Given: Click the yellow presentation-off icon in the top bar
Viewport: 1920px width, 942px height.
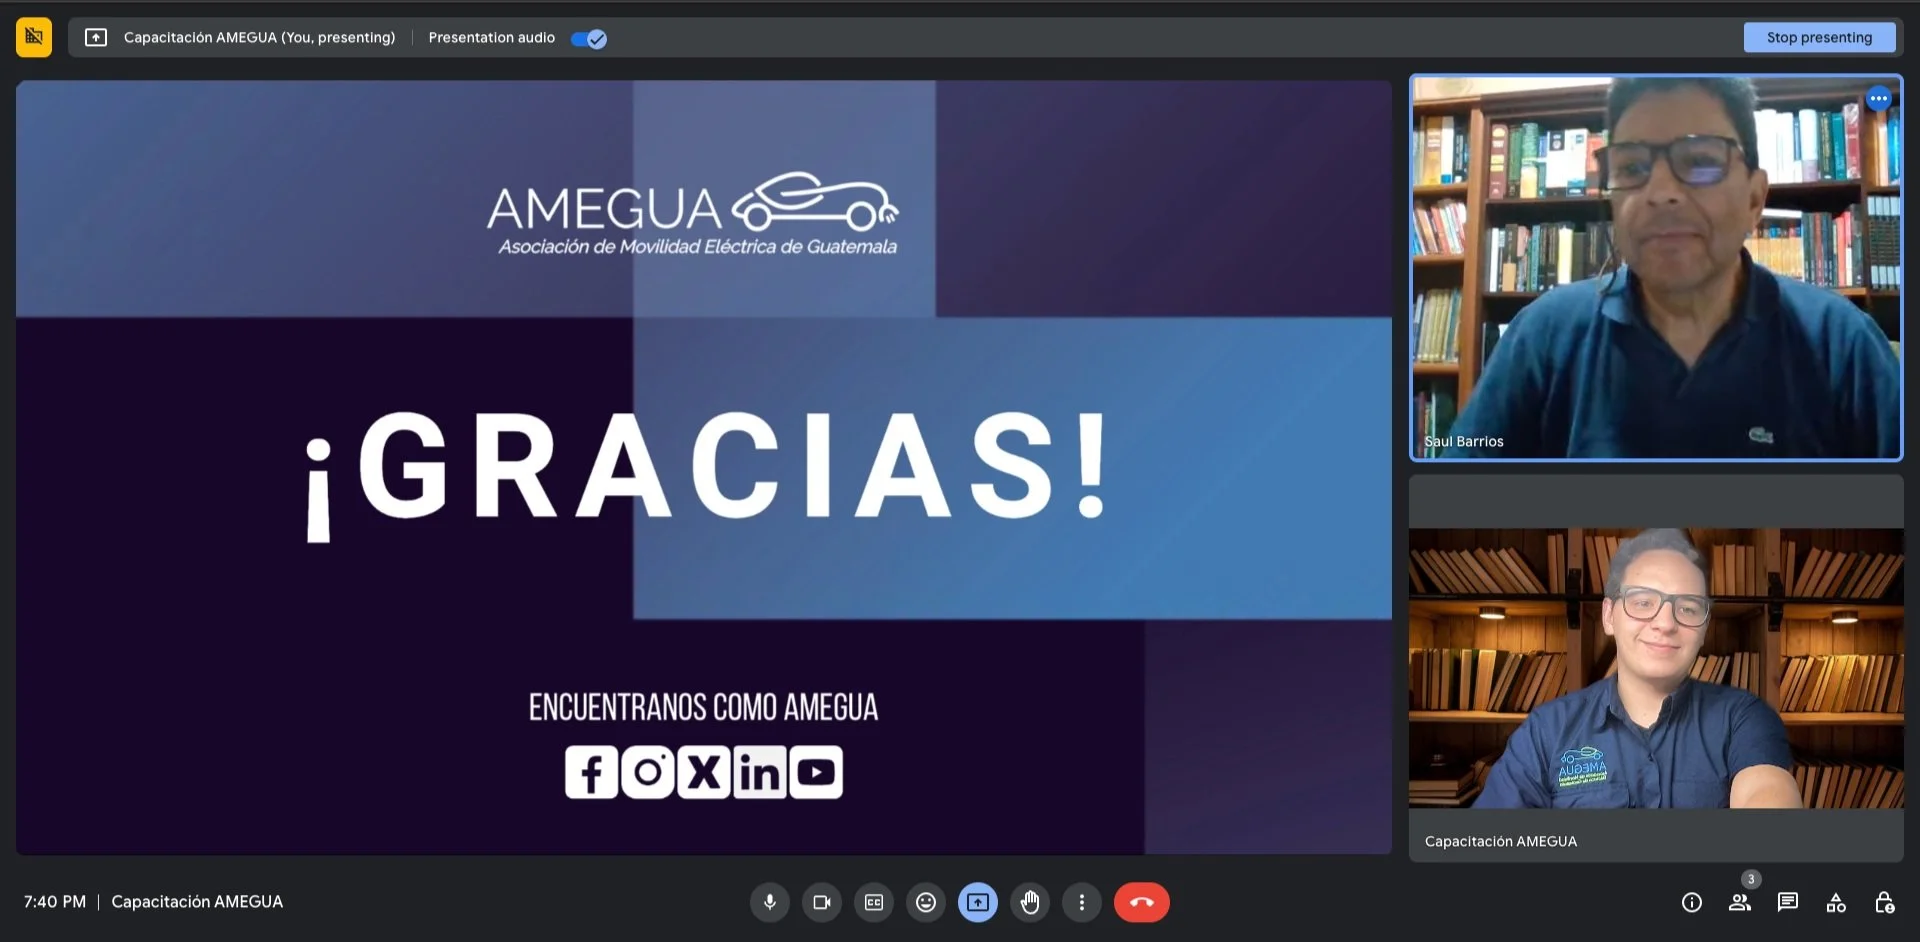Looking at the screenshot, I should pyautogui.click(x=34, y=38).
